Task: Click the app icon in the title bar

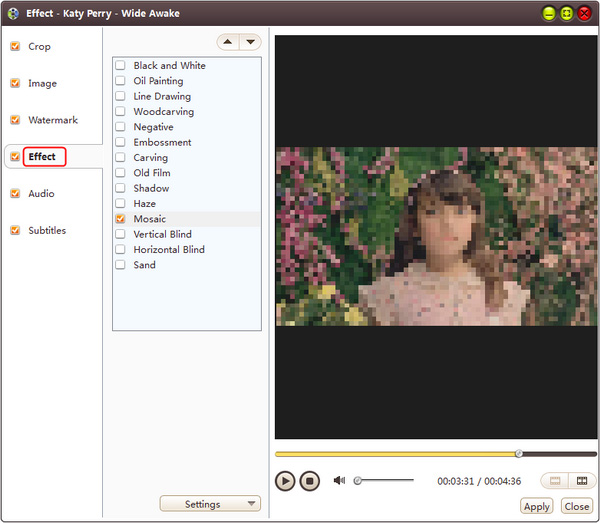Action: click(x=12, y=13)
